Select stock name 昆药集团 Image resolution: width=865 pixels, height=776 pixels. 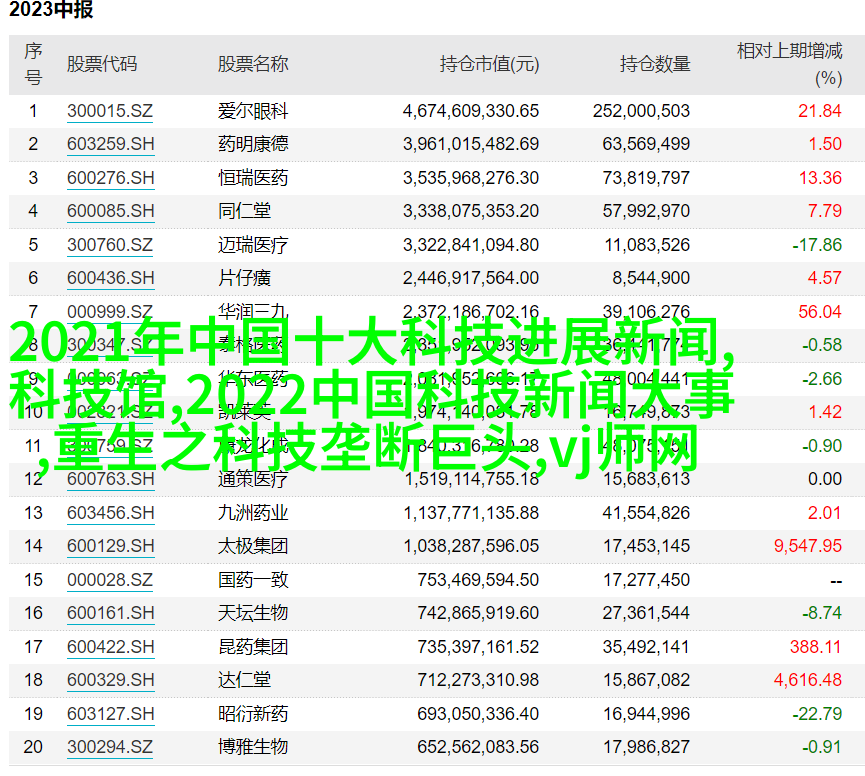tap(253, 646)
